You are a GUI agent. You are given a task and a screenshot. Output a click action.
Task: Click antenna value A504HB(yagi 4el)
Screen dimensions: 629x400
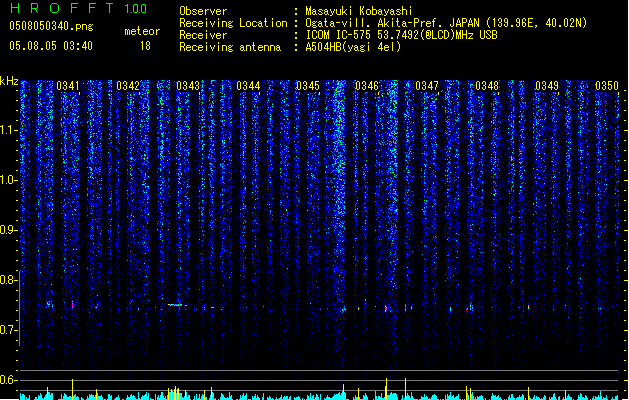click(x=353, y=47)
